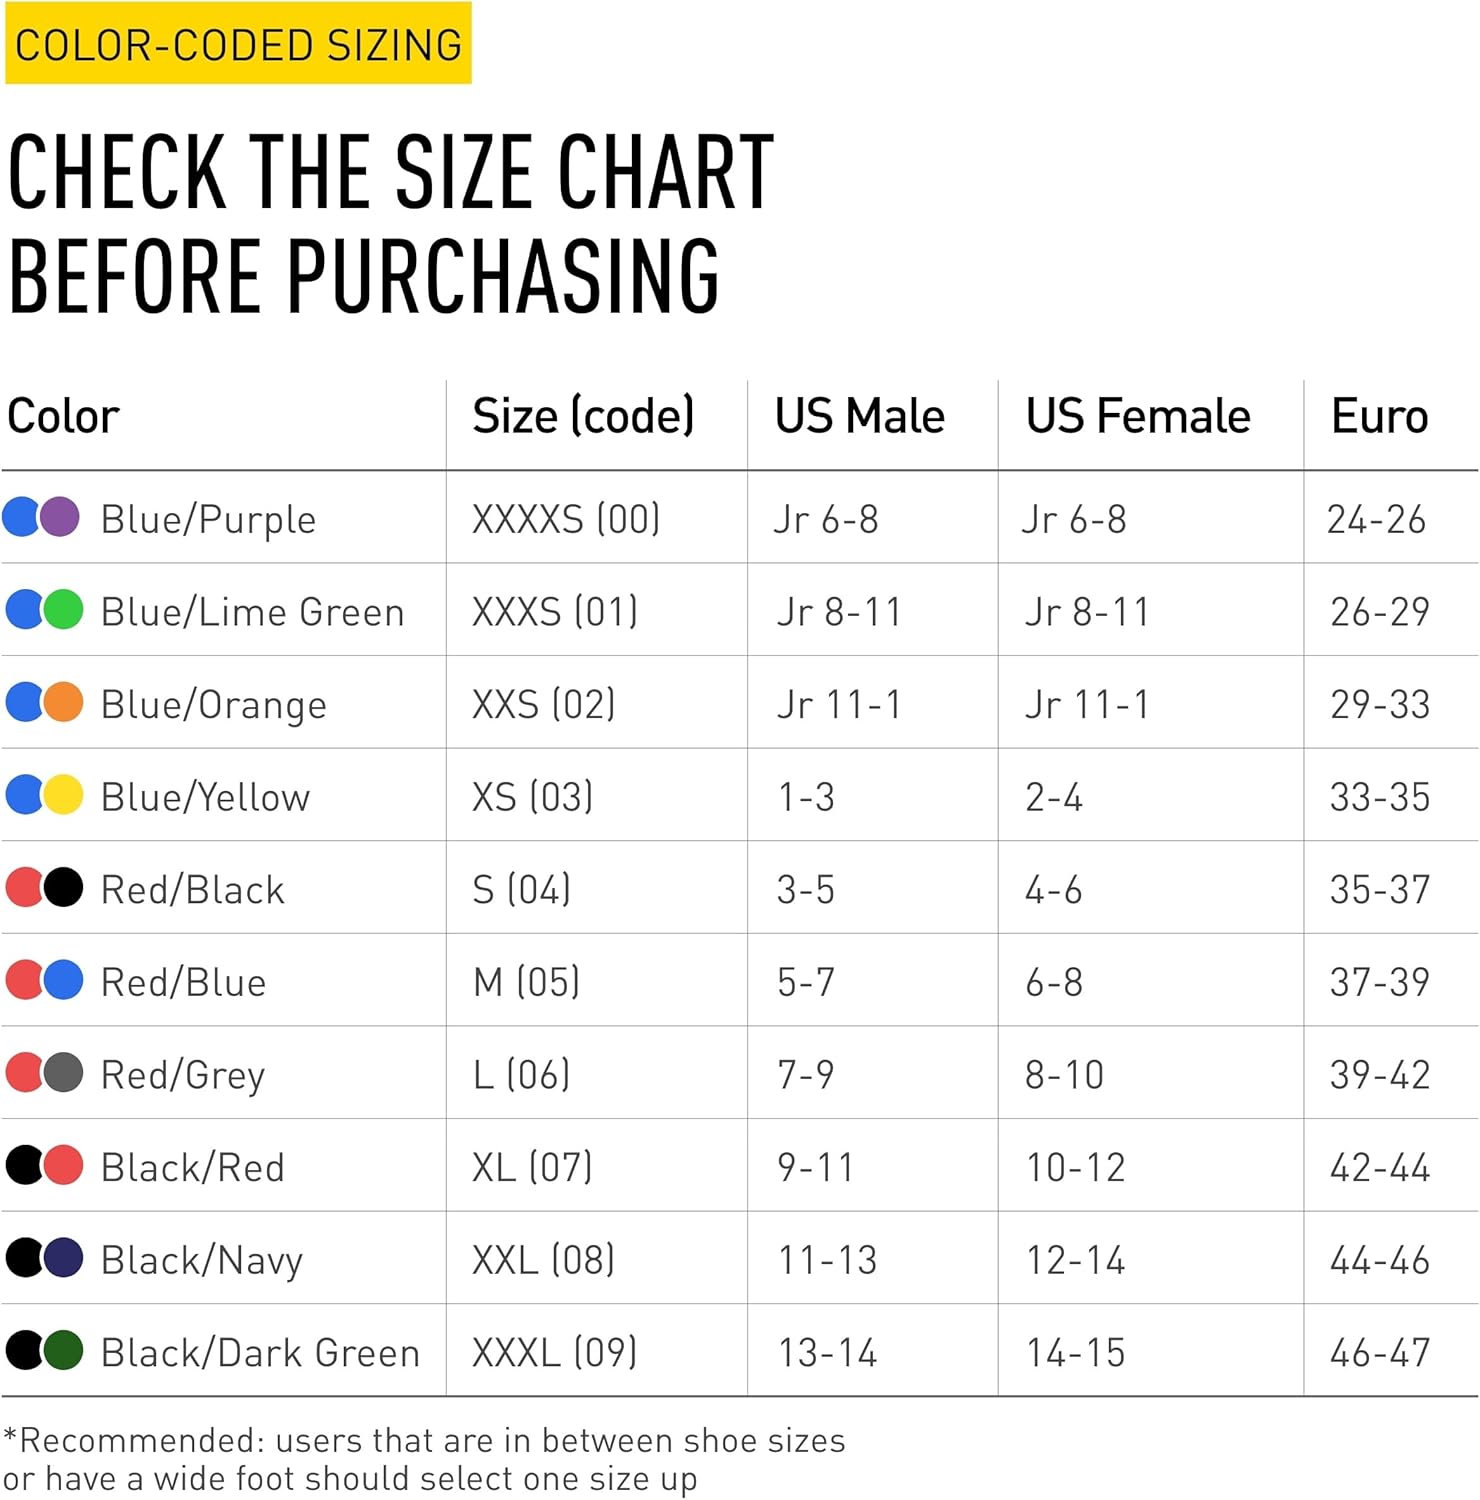Click the lime green dot swatch

[x=64, y=610]
